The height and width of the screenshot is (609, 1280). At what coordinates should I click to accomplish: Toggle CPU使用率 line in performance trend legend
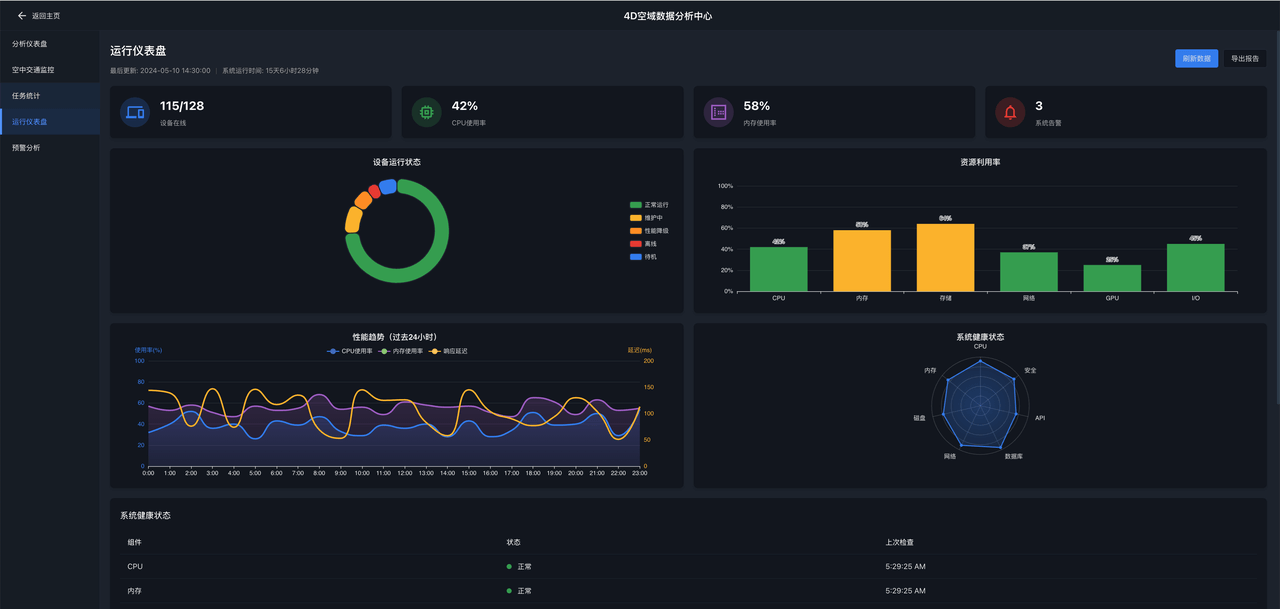(x=350, y=351)
